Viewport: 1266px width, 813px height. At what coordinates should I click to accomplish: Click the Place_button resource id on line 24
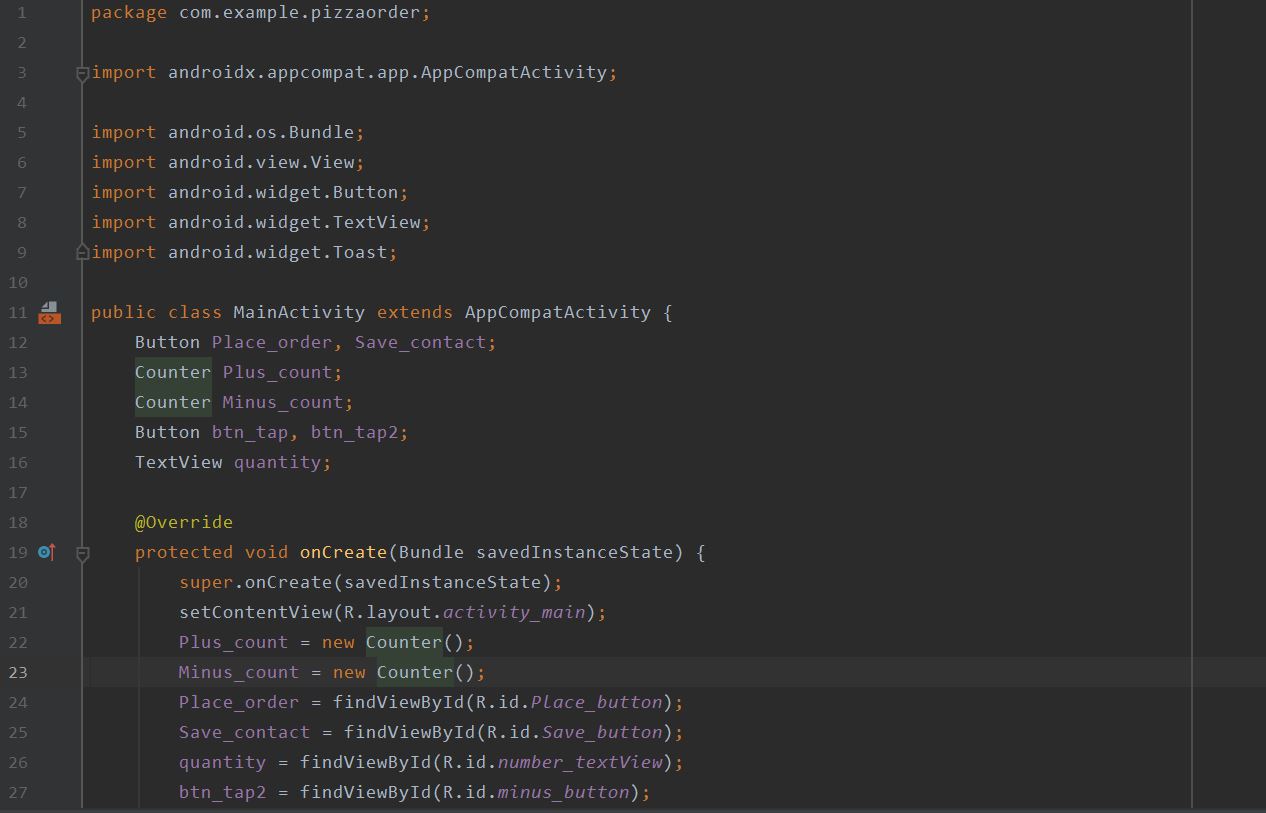[x=596, y=701]
